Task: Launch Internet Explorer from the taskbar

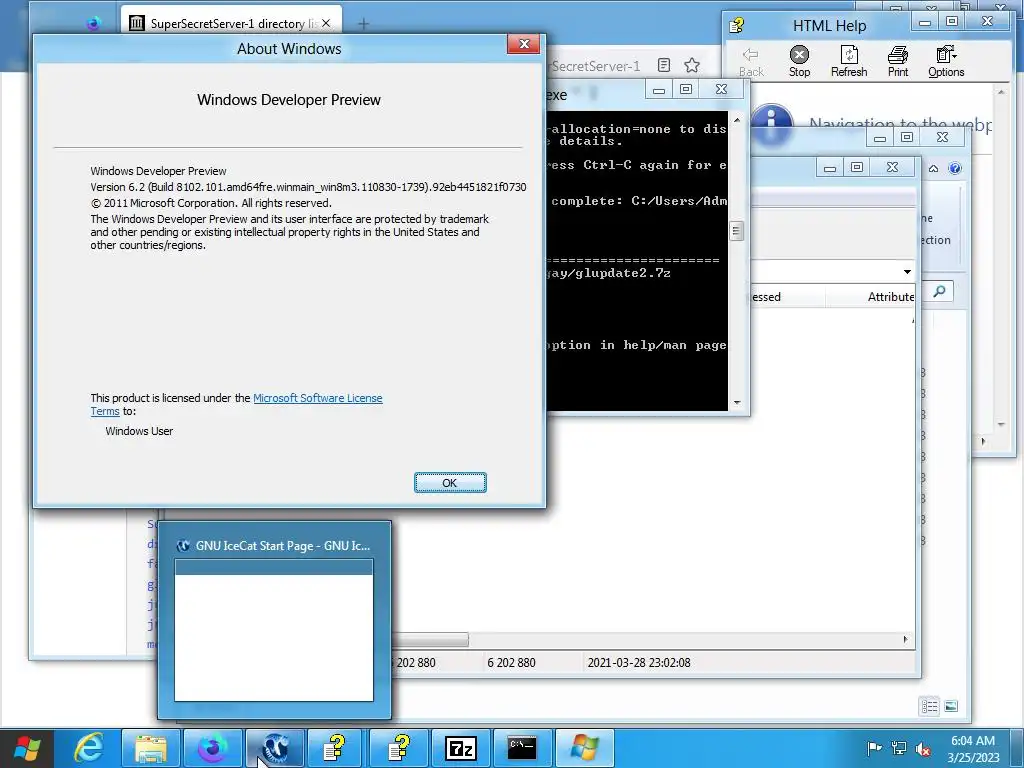Action: [89, 748]
